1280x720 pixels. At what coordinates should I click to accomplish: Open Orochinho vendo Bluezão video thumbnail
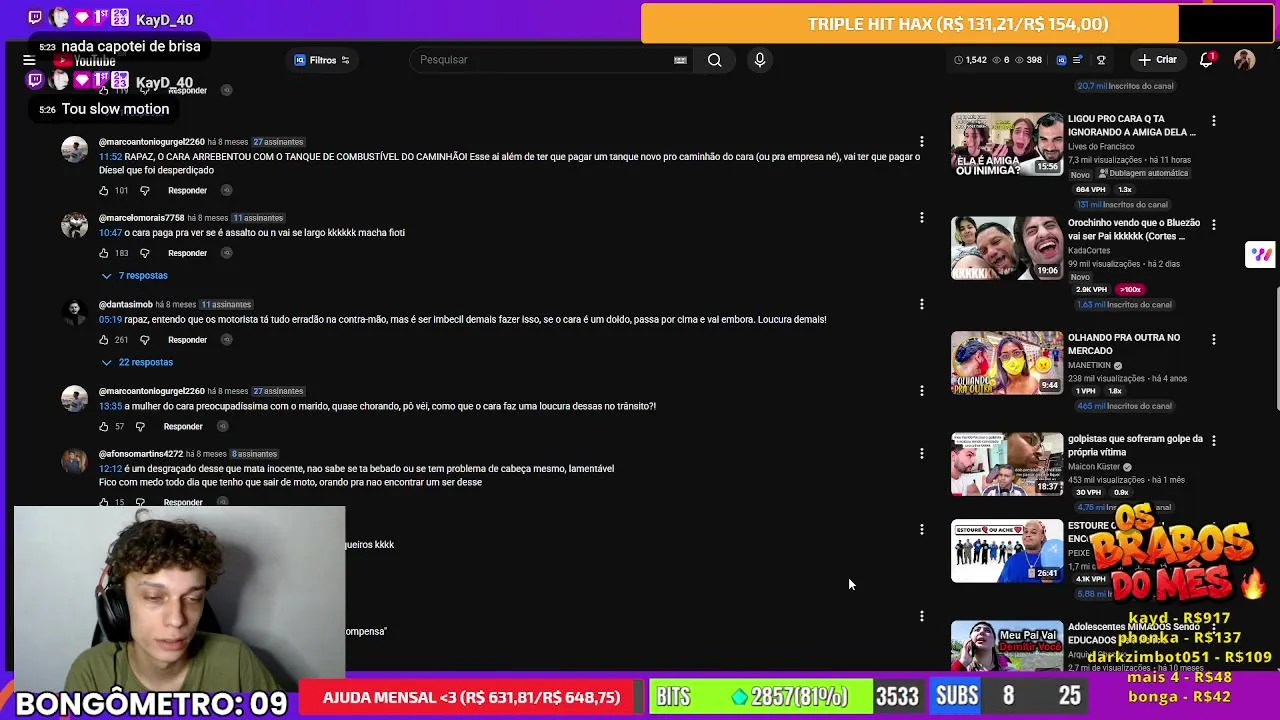[x=1007, y=249]
